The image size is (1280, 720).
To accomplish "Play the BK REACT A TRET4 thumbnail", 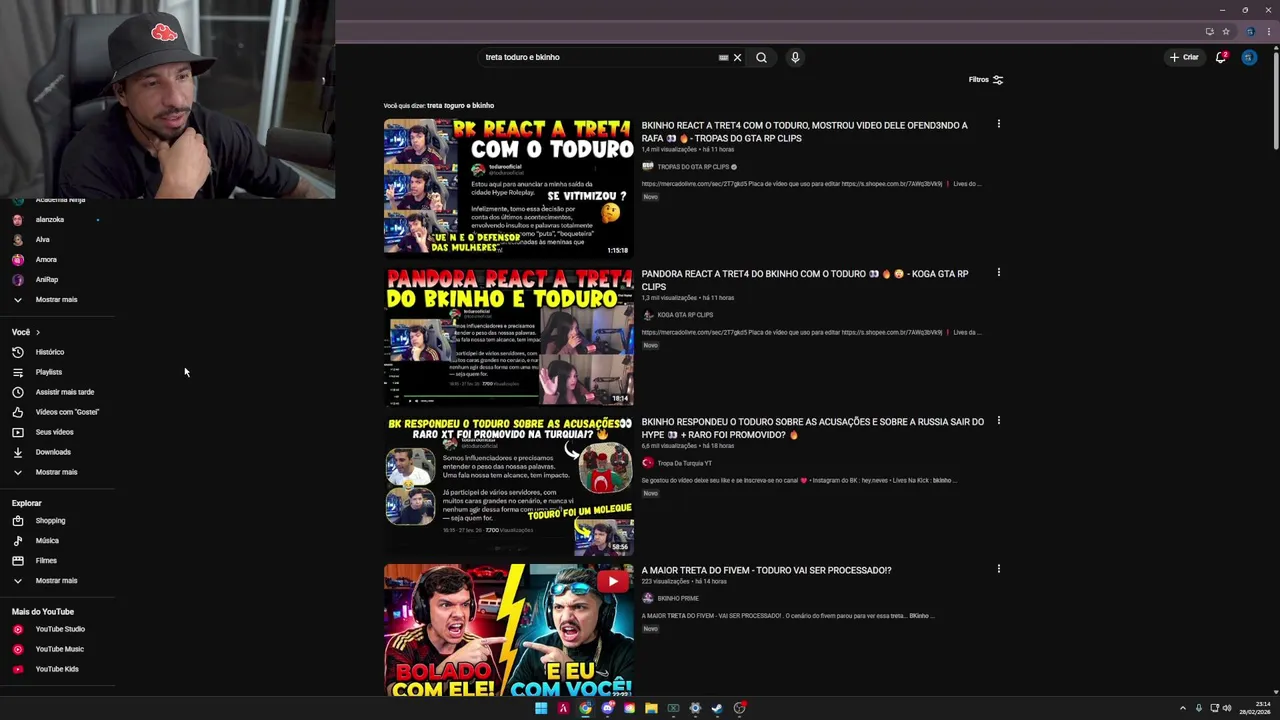I will pos(508,187).
